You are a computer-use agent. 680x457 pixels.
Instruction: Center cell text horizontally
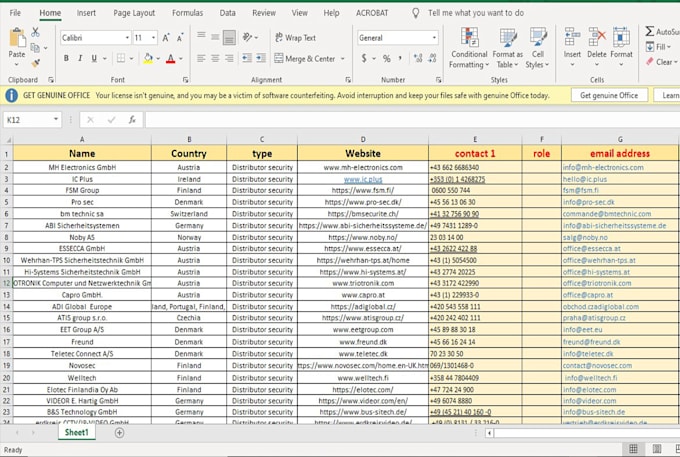click(x=215, y=58)
